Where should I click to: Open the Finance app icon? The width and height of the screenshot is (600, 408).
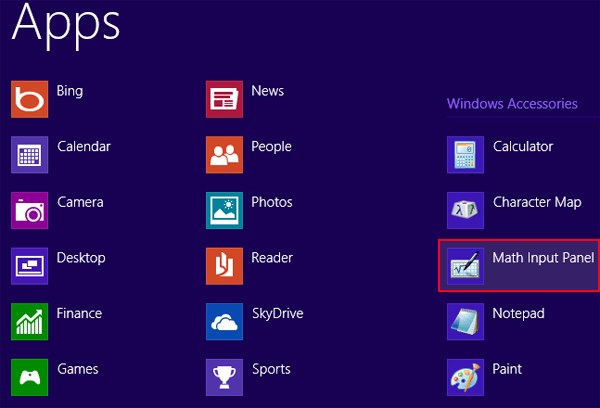coord(29,322)
